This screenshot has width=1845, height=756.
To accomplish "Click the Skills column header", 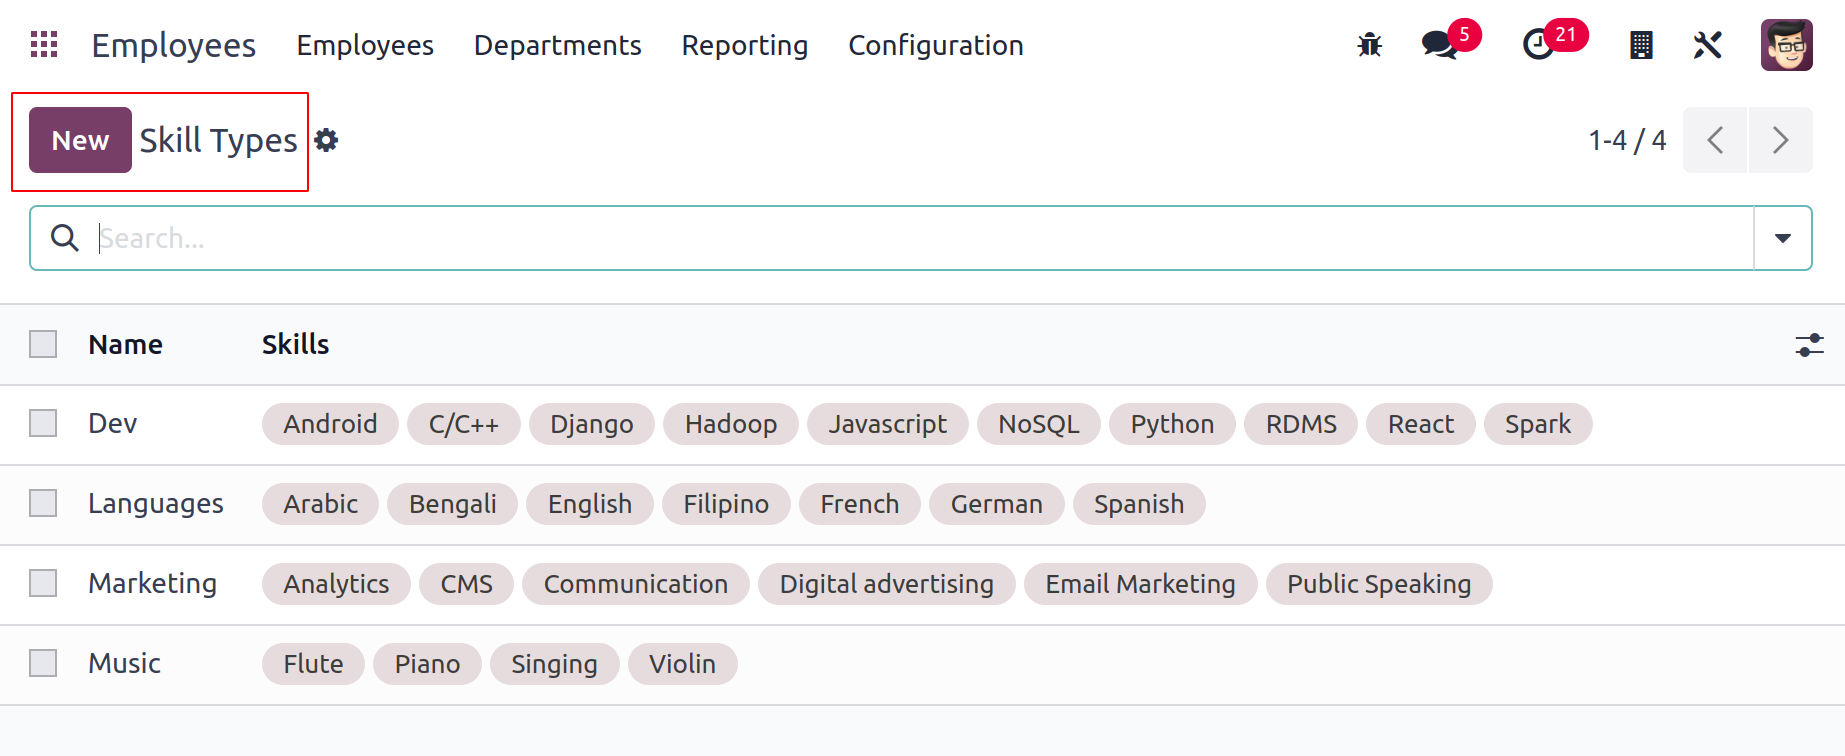I will click(x=295, y=344).
